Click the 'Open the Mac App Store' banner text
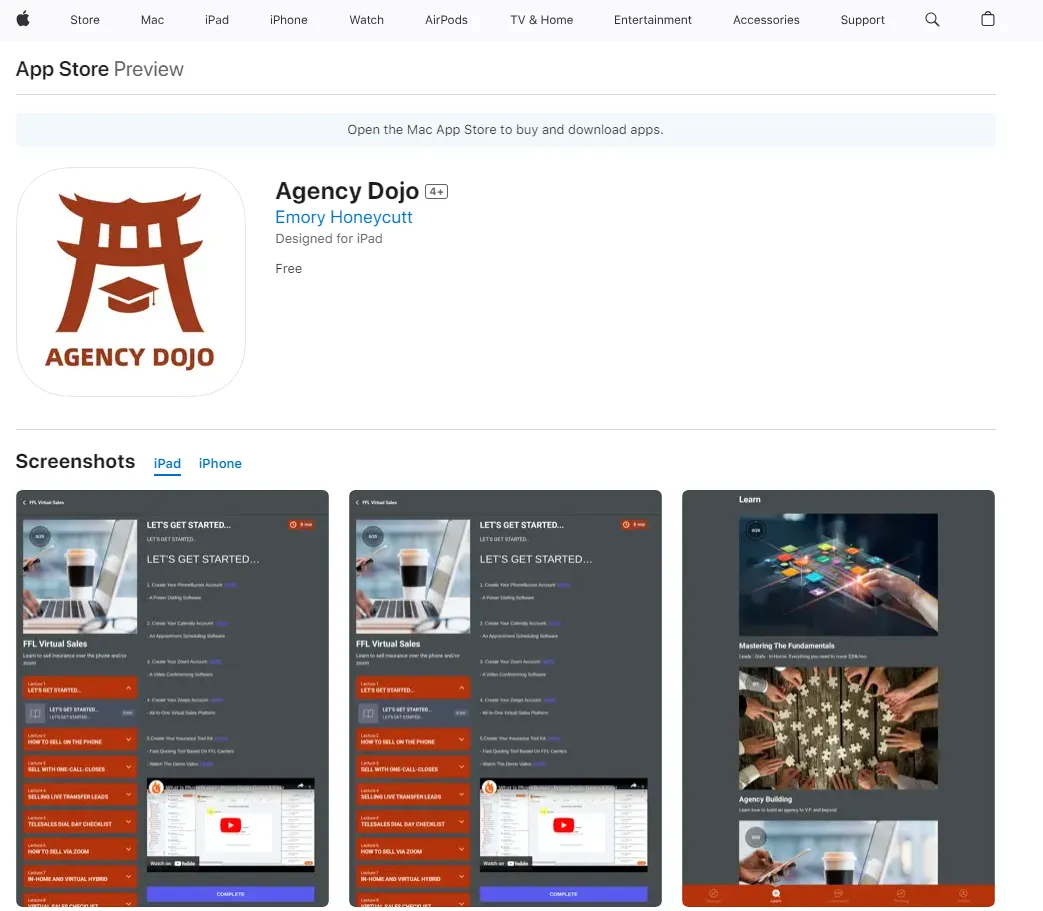The width and height of the screenshot is (1043, 911). (x=506, y=130)
